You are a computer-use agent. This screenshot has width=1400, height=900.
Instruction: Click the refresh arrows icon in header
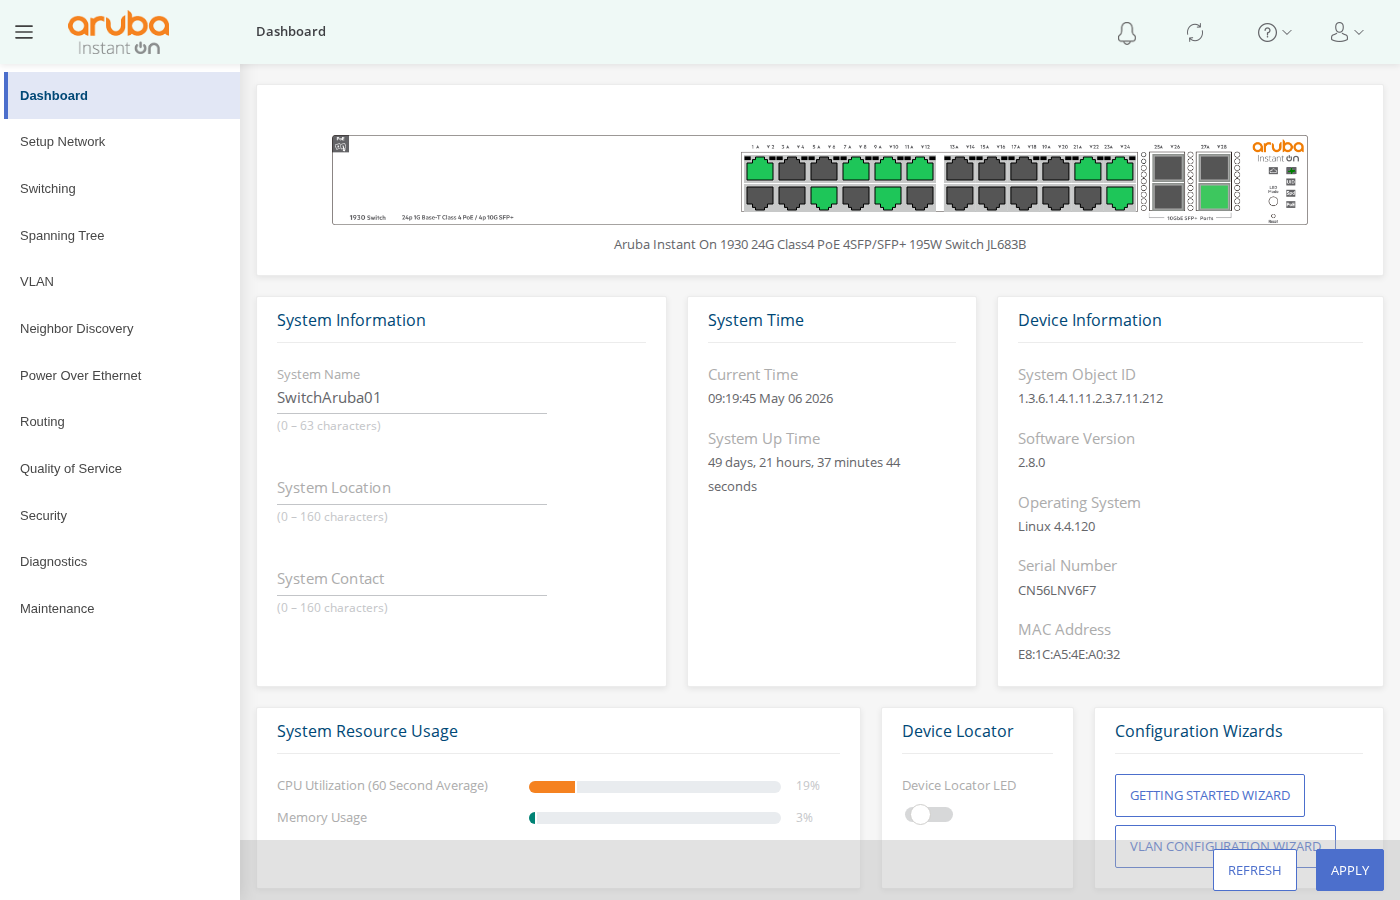coord(1195,33)
